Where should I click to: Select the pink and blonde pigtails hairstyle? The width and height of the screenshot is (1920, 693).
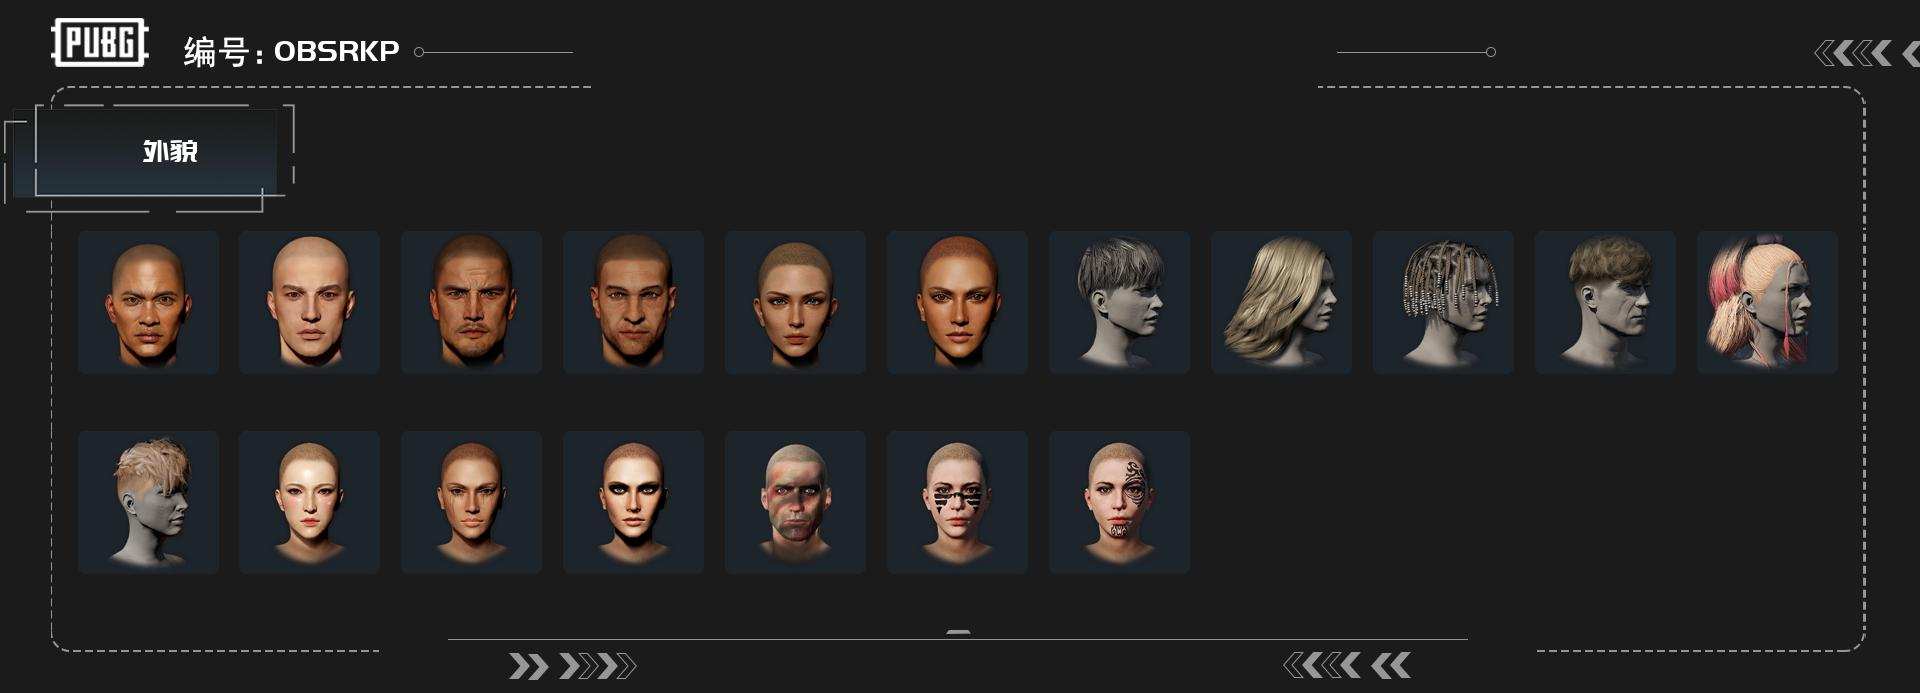1767,302
